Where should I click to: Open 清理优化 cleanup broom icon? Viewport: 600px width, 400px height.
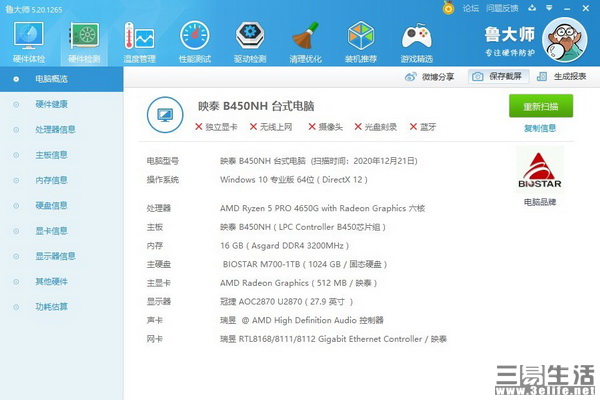pos(305,42)
